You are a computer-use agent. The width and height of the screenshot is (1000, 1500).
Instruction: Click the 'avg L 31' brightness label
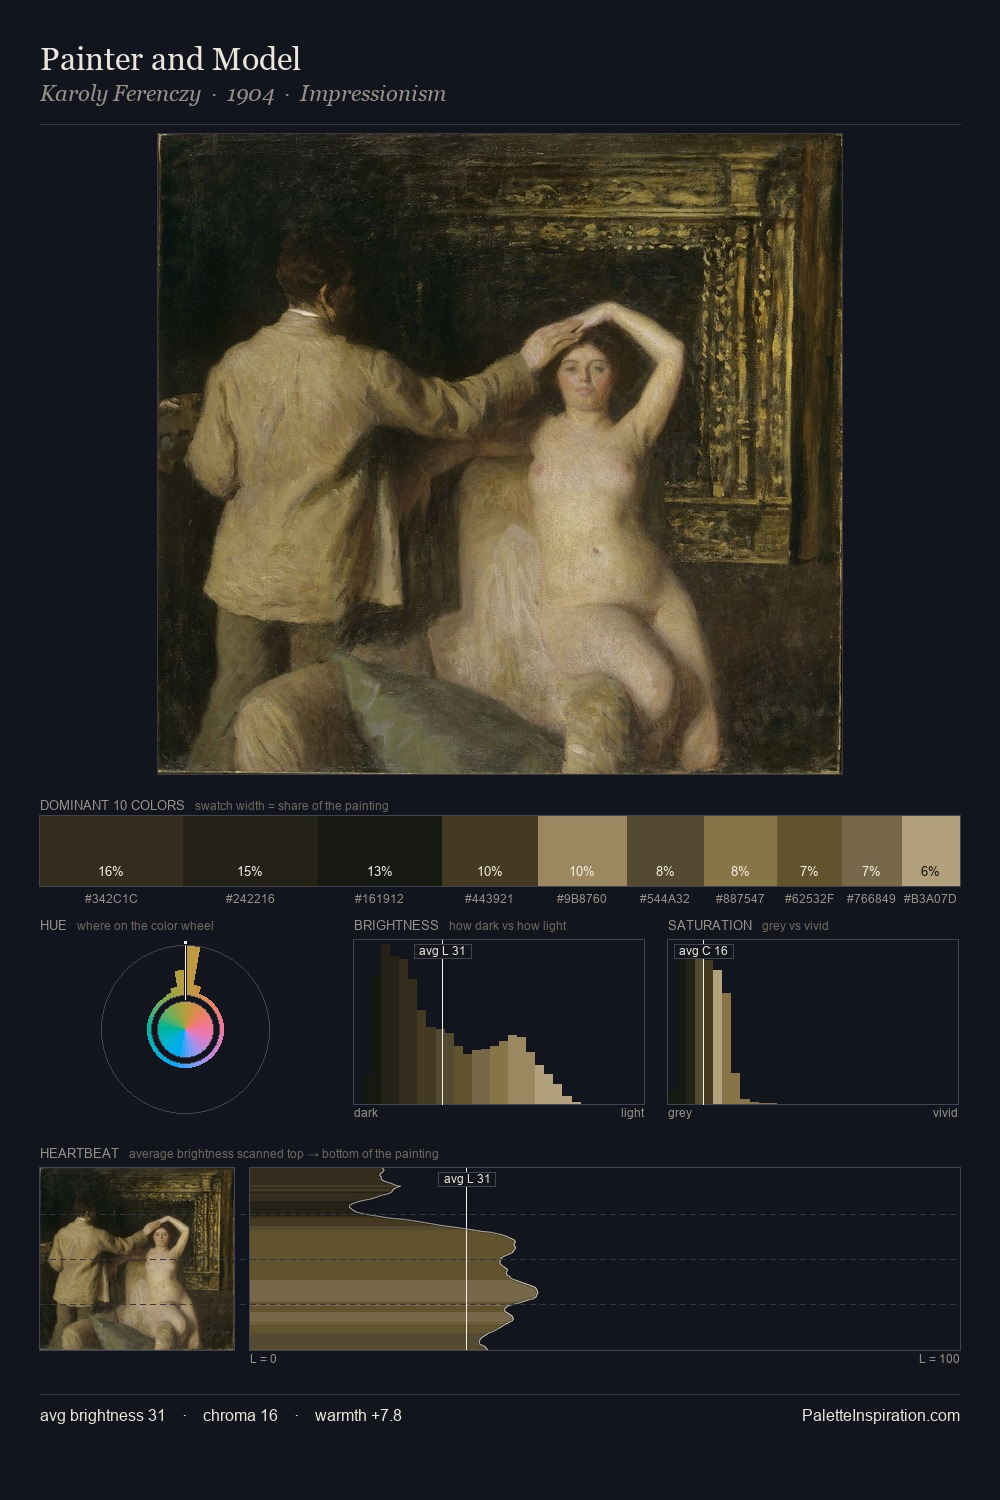coord(442,951)
